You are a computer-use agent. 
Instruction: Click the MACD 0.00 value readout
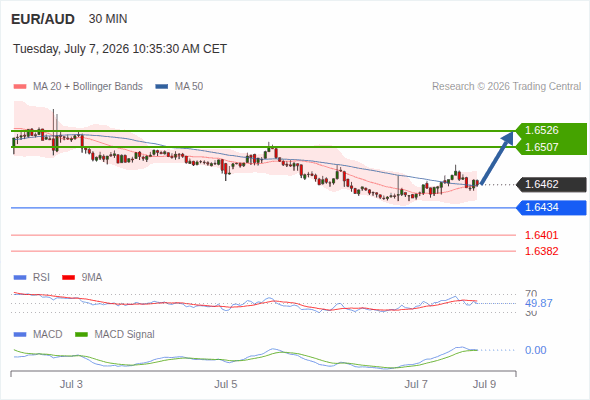click(535, 350)
